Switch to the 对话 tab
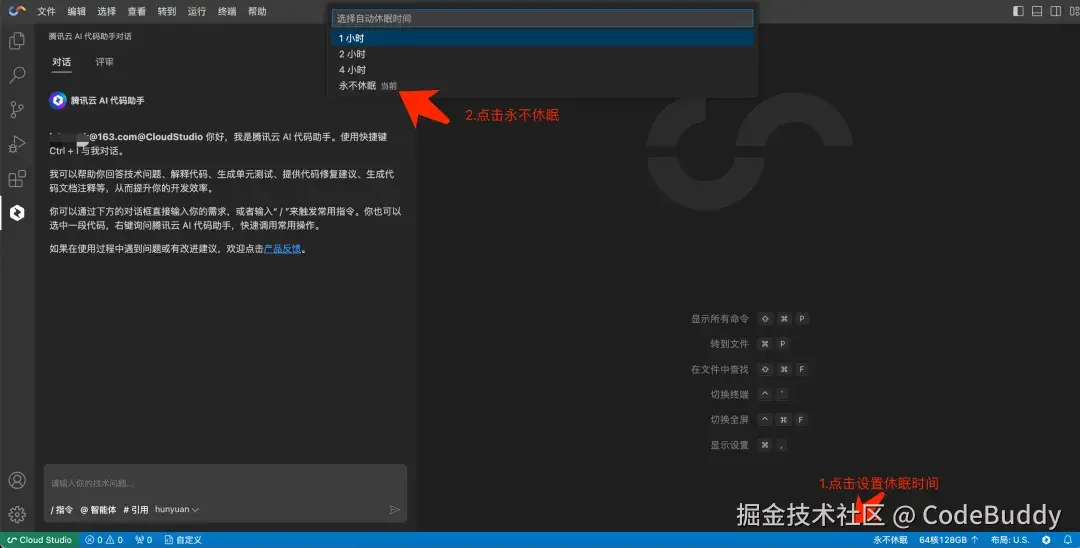The height and width of the screenshot is (548, 1080). click(x=61, y=62)
